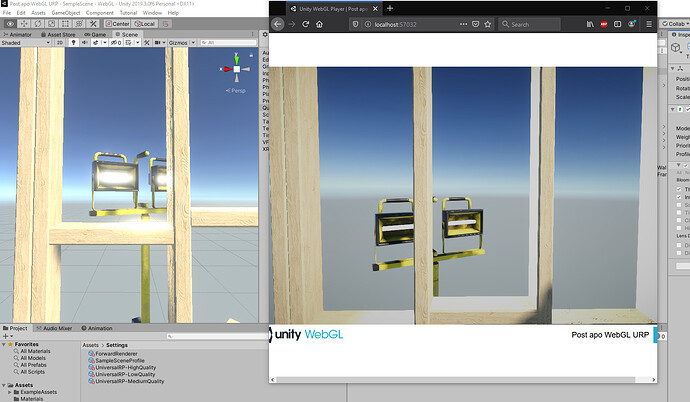This screenshot has width=690, height=402.
Task: Select the Scale tool in Unity toolbar
Action: click(51, 24)
